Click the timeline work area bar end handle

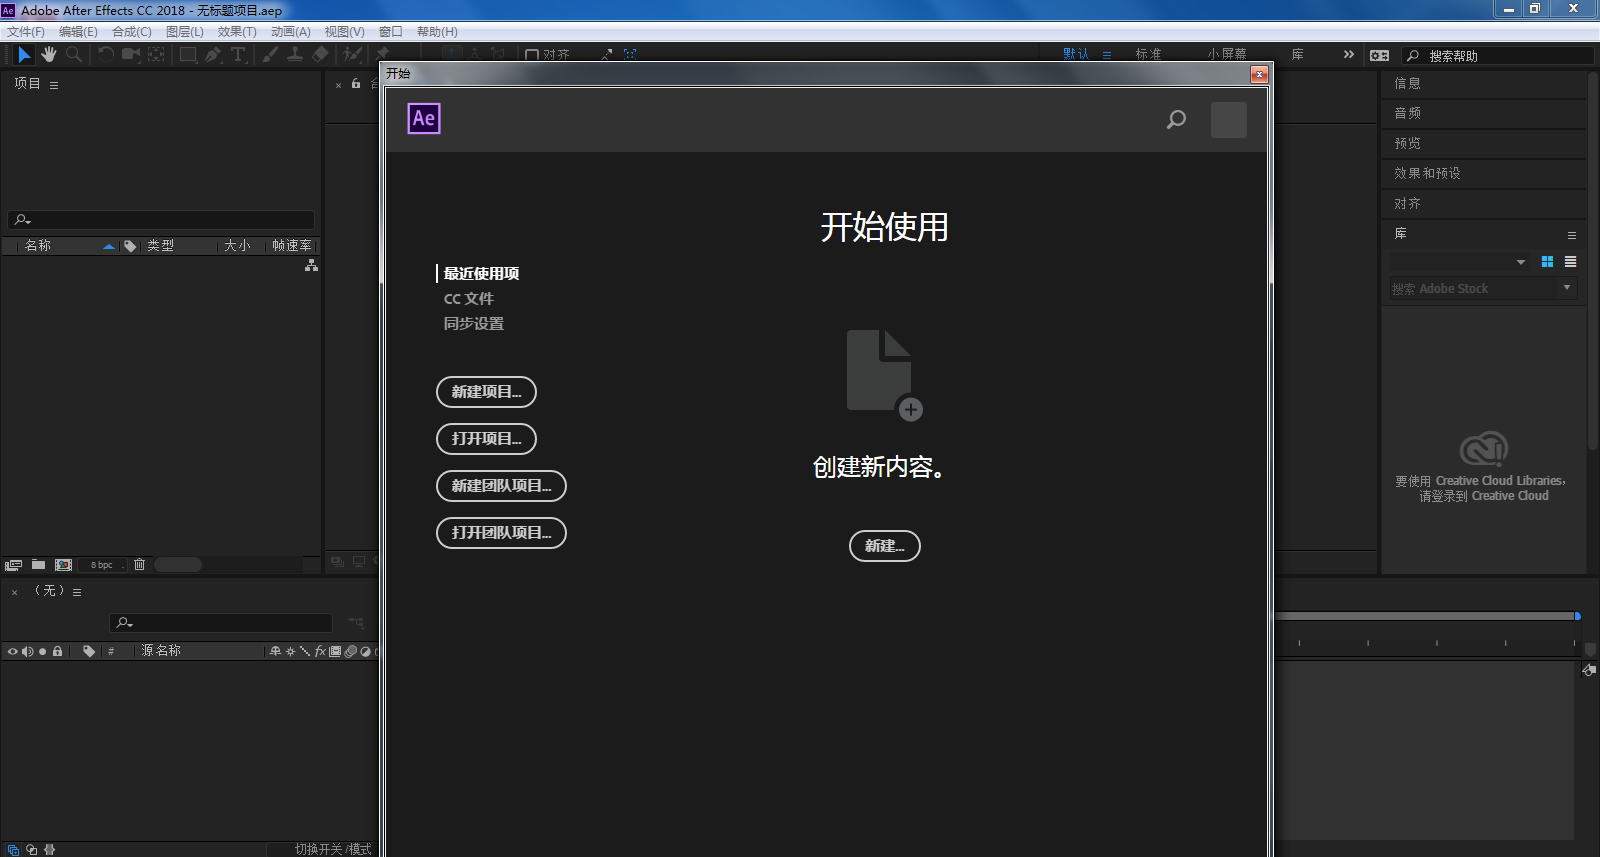(x=1577, y=616)
